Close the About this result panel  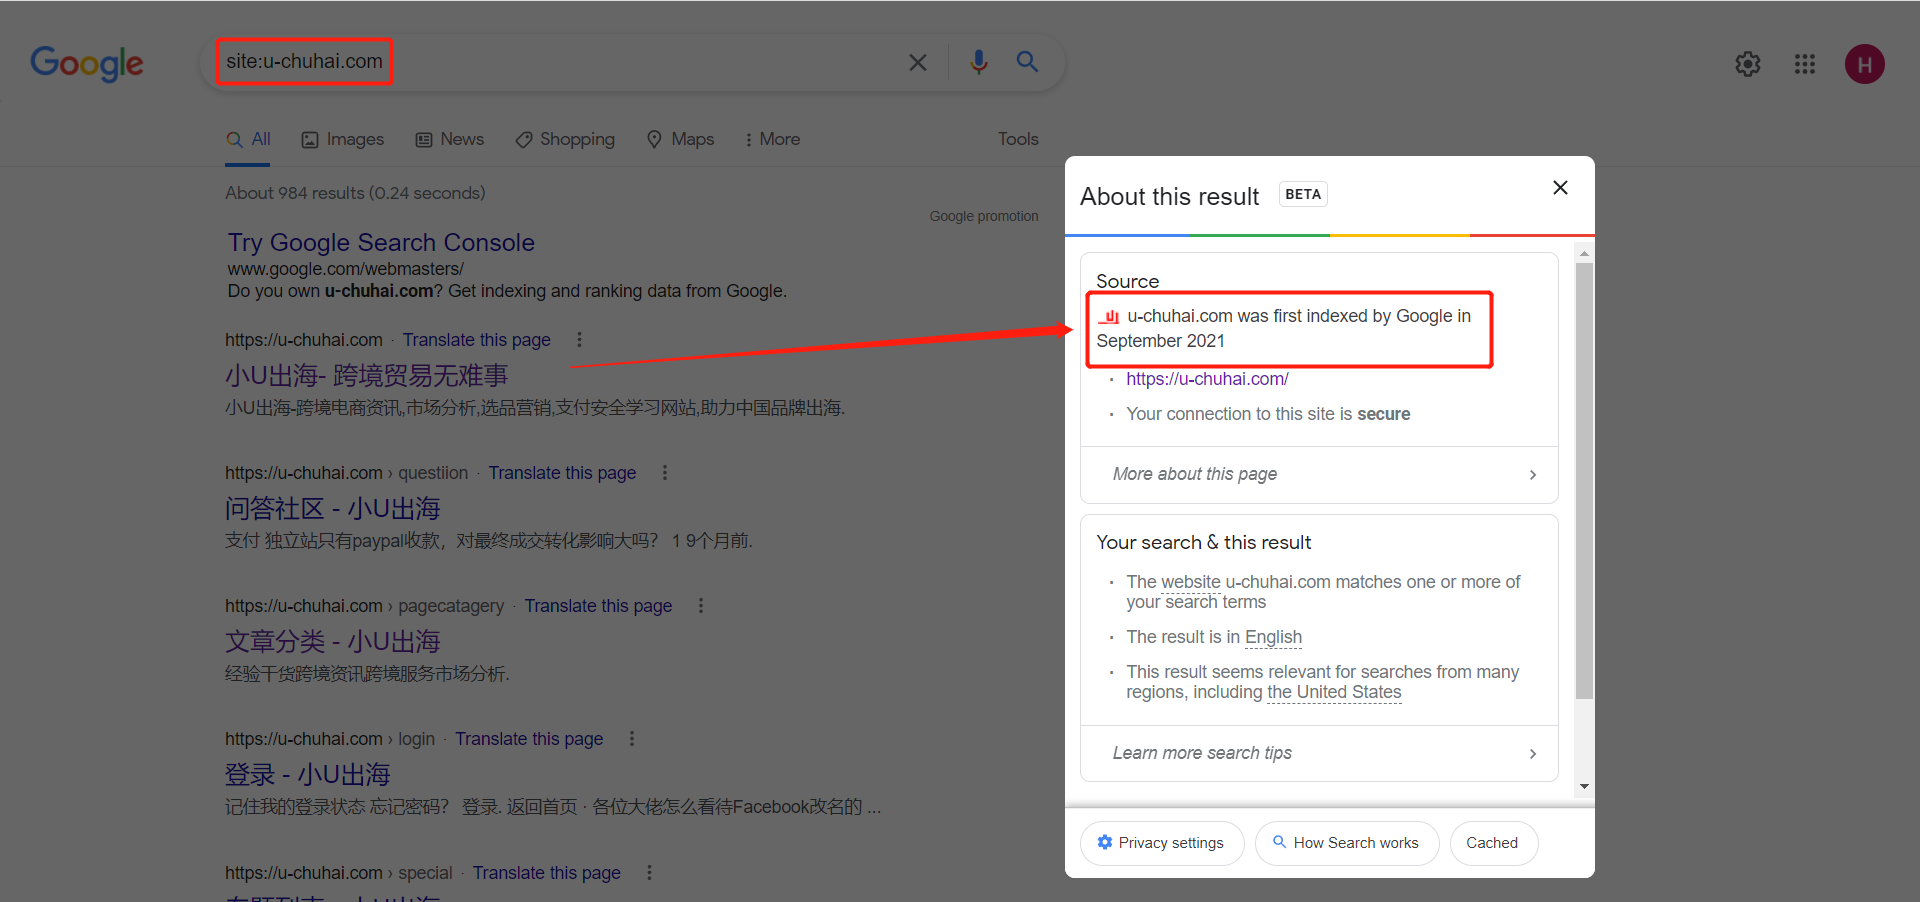coord(1559,188)
